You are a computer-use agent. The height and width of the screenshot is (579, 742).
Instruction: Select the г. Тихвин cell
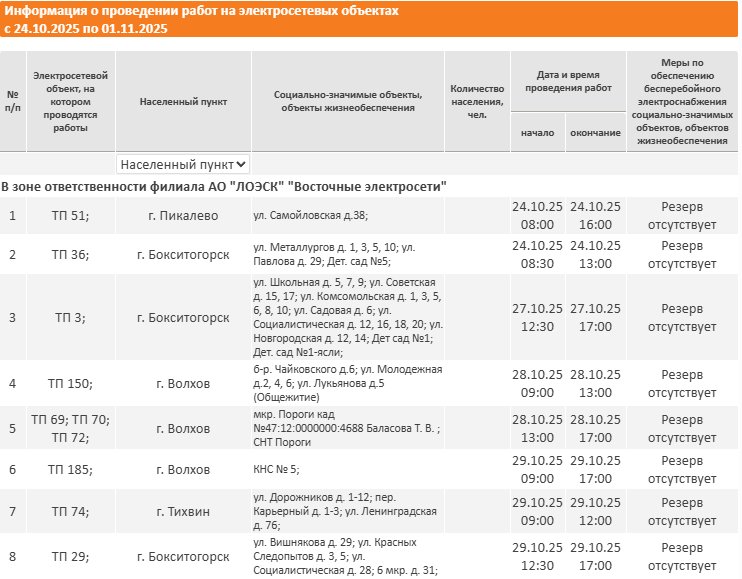click(x=183, y=511)
